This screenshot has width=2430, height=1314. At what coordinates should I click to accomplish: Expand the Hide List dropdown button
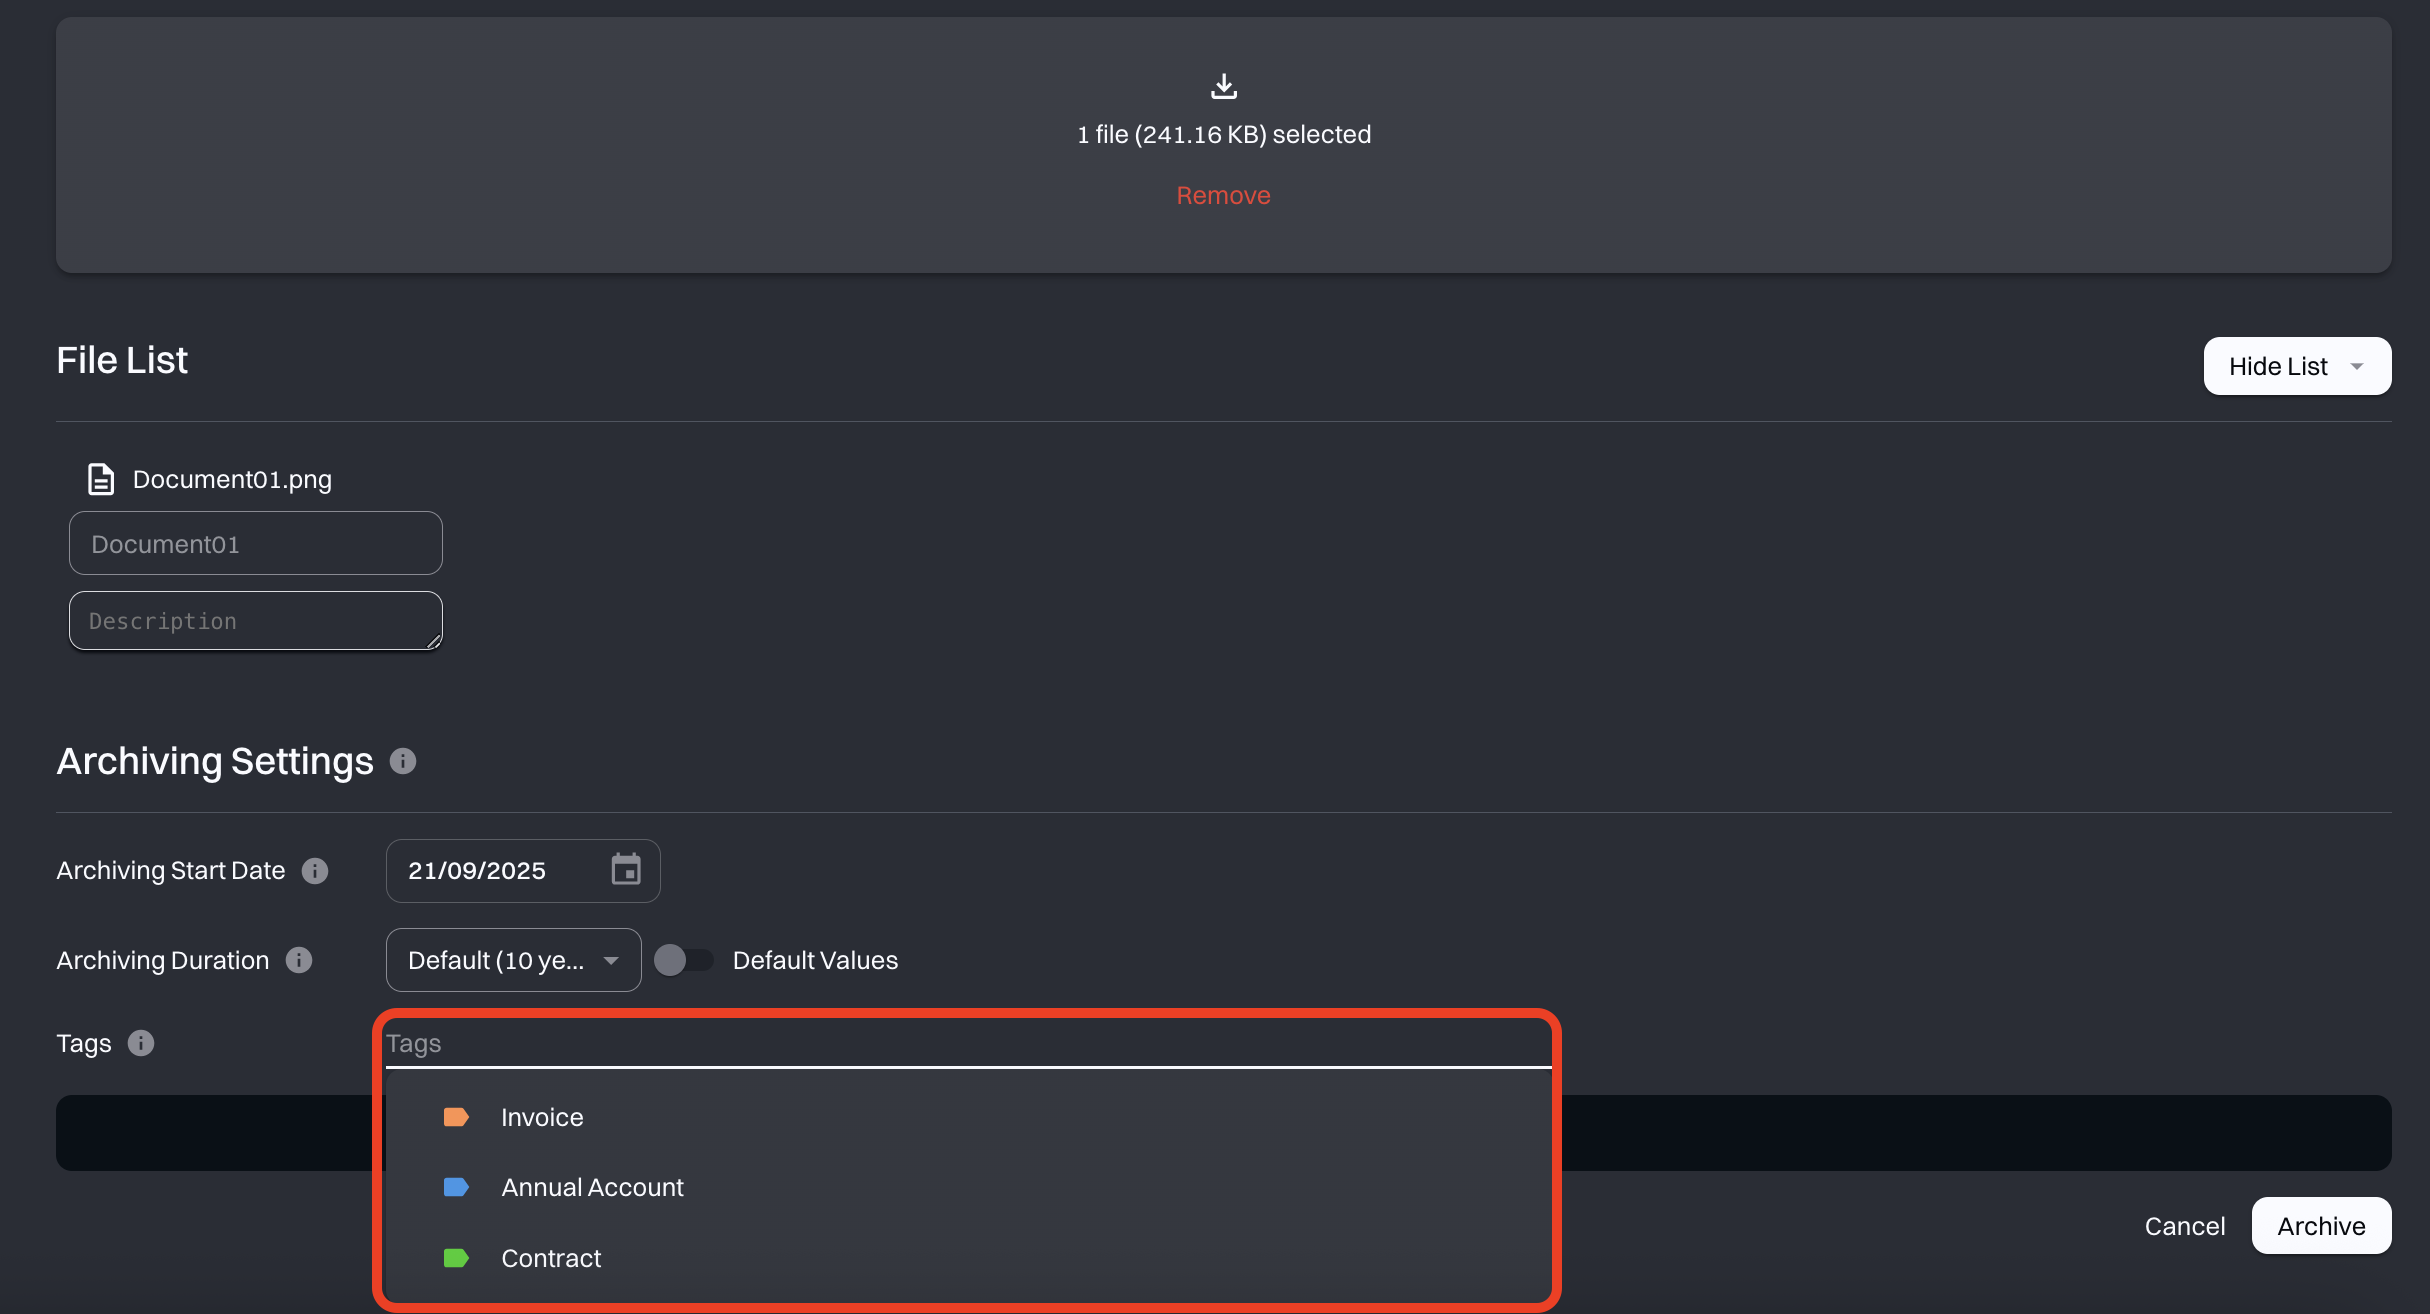pos(2297,366)
